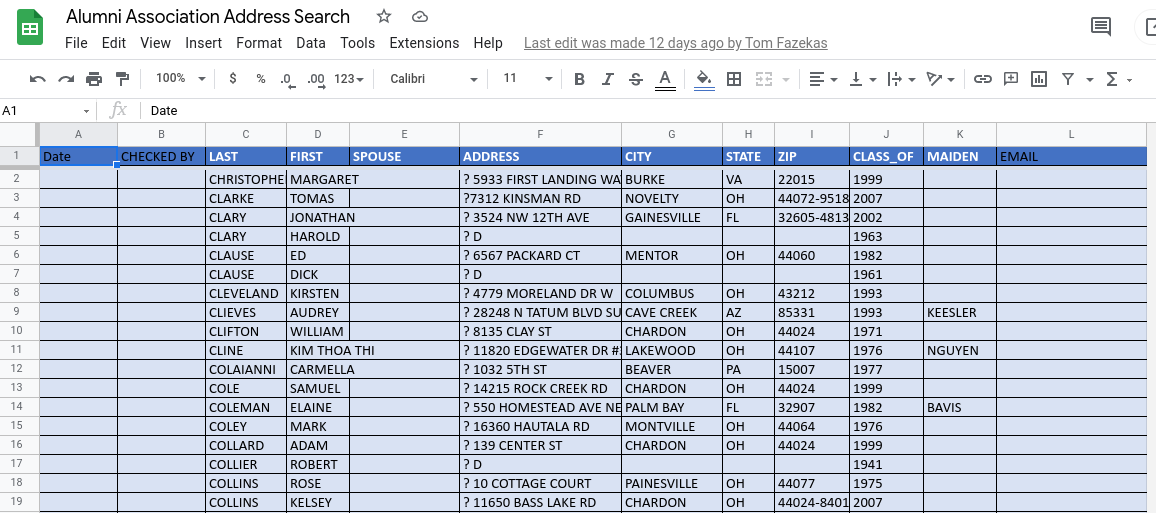This screenshot has height=513, width=1156.
Task: Undo the last action
Action: tap(38, 79)
